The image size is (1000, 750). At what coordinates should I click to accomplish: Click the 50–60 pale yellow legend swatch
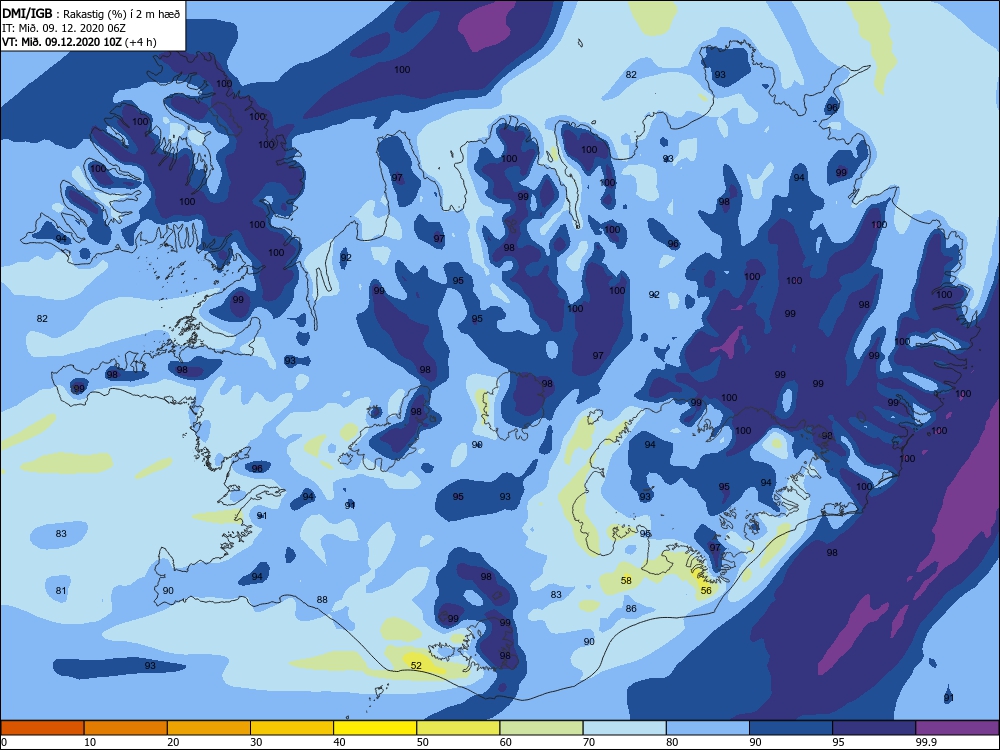(458, 728)
